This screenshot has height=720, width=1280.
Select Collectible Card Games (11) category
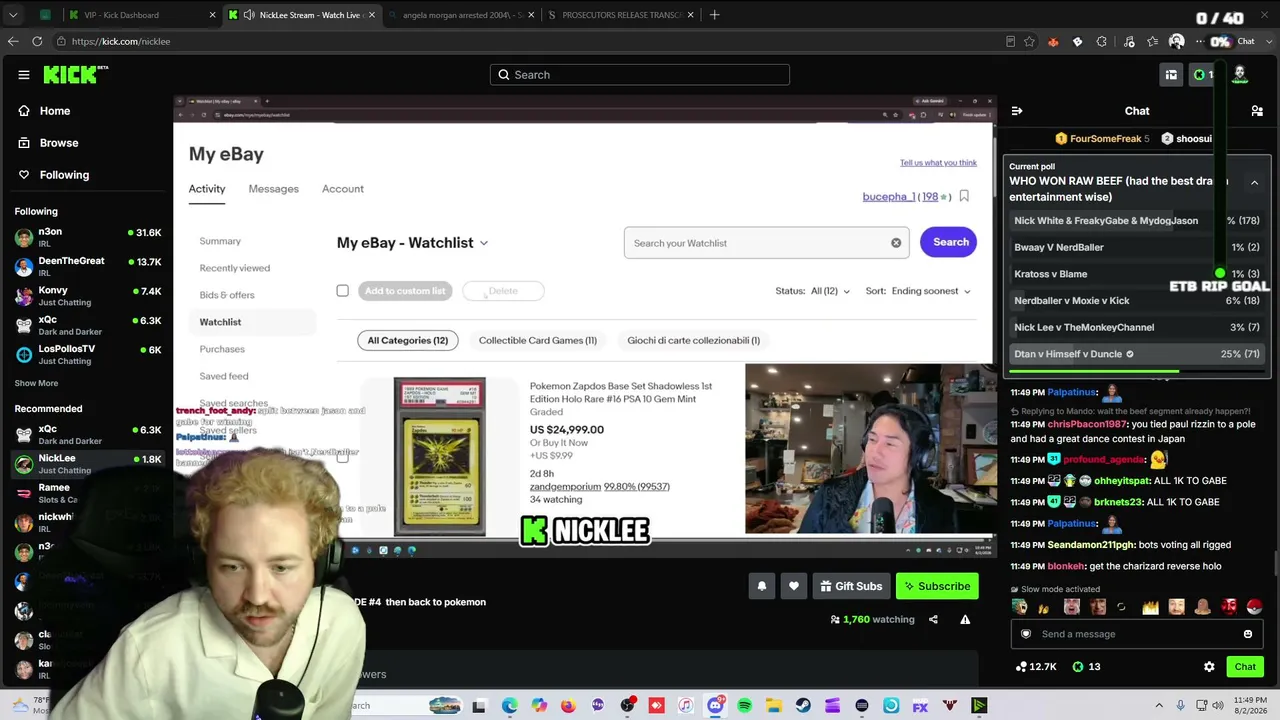click(537, 340)
